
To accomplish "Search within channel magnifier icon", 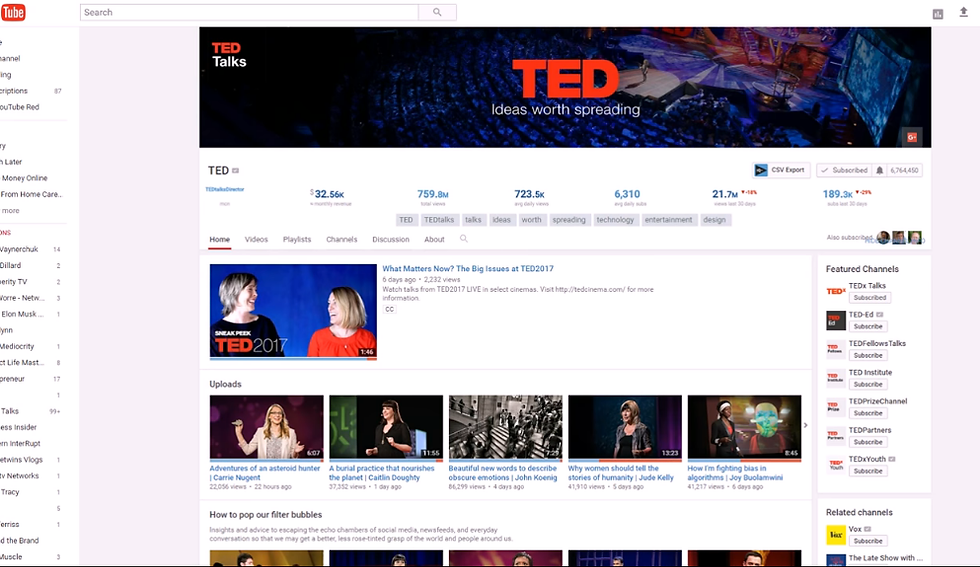I will 463,239.
